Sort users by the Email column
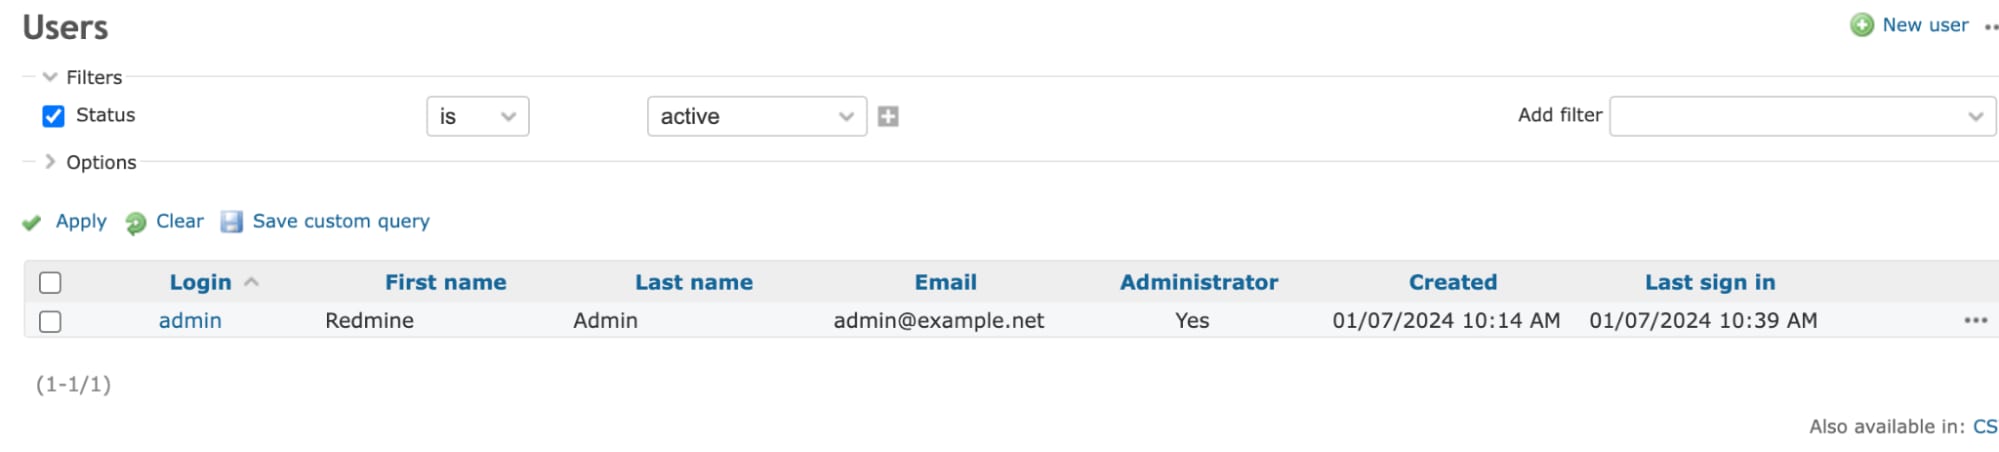This screenshot has height=452, width=1999. tap(945, 283)
